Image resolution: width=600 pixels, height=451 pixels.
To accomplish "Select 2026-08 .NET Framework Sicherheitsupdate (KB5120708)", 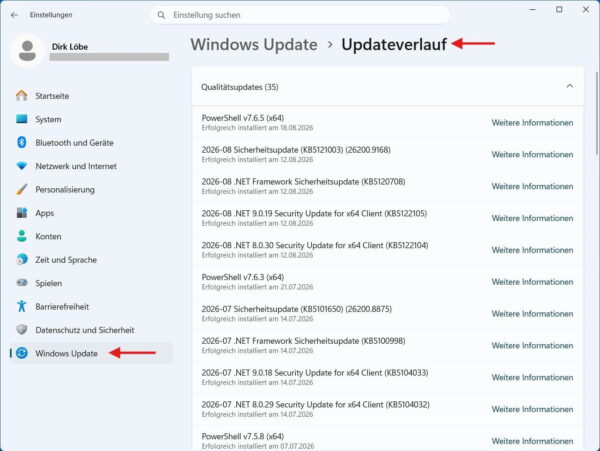I will 388,186.
